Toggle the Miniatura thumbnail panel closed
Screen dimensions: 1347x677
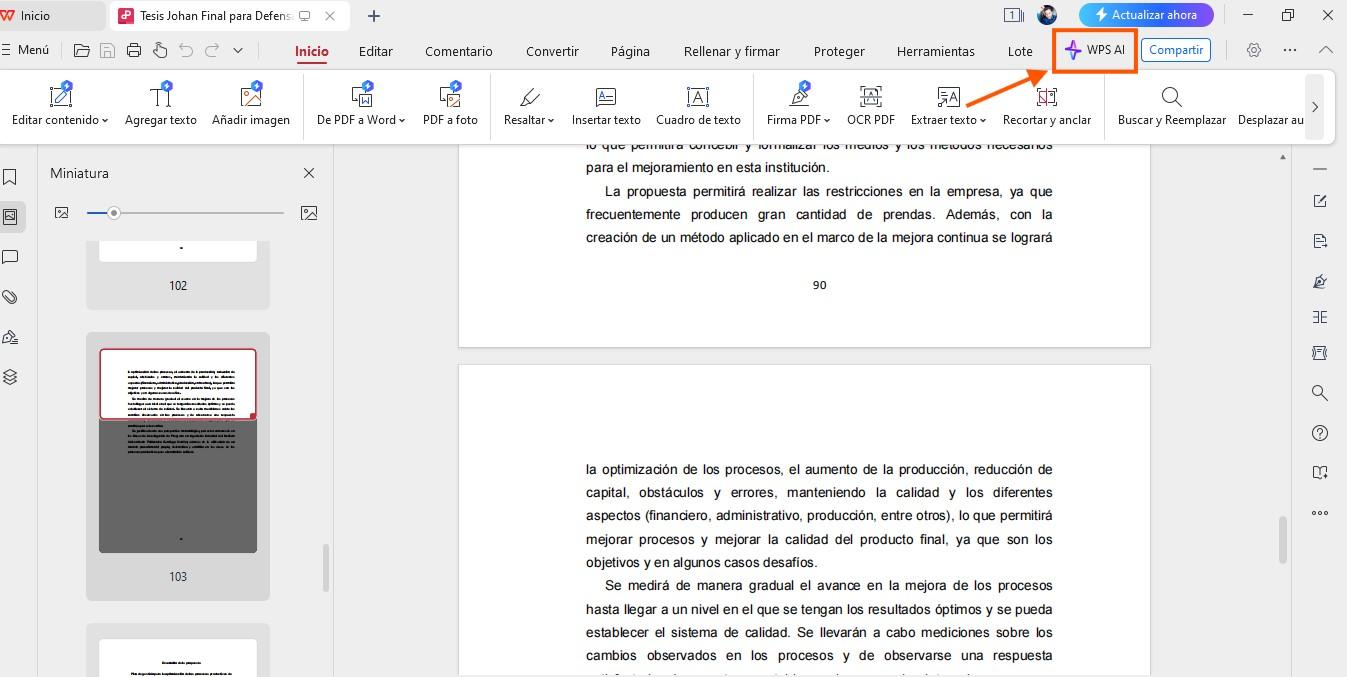[308, 172]
